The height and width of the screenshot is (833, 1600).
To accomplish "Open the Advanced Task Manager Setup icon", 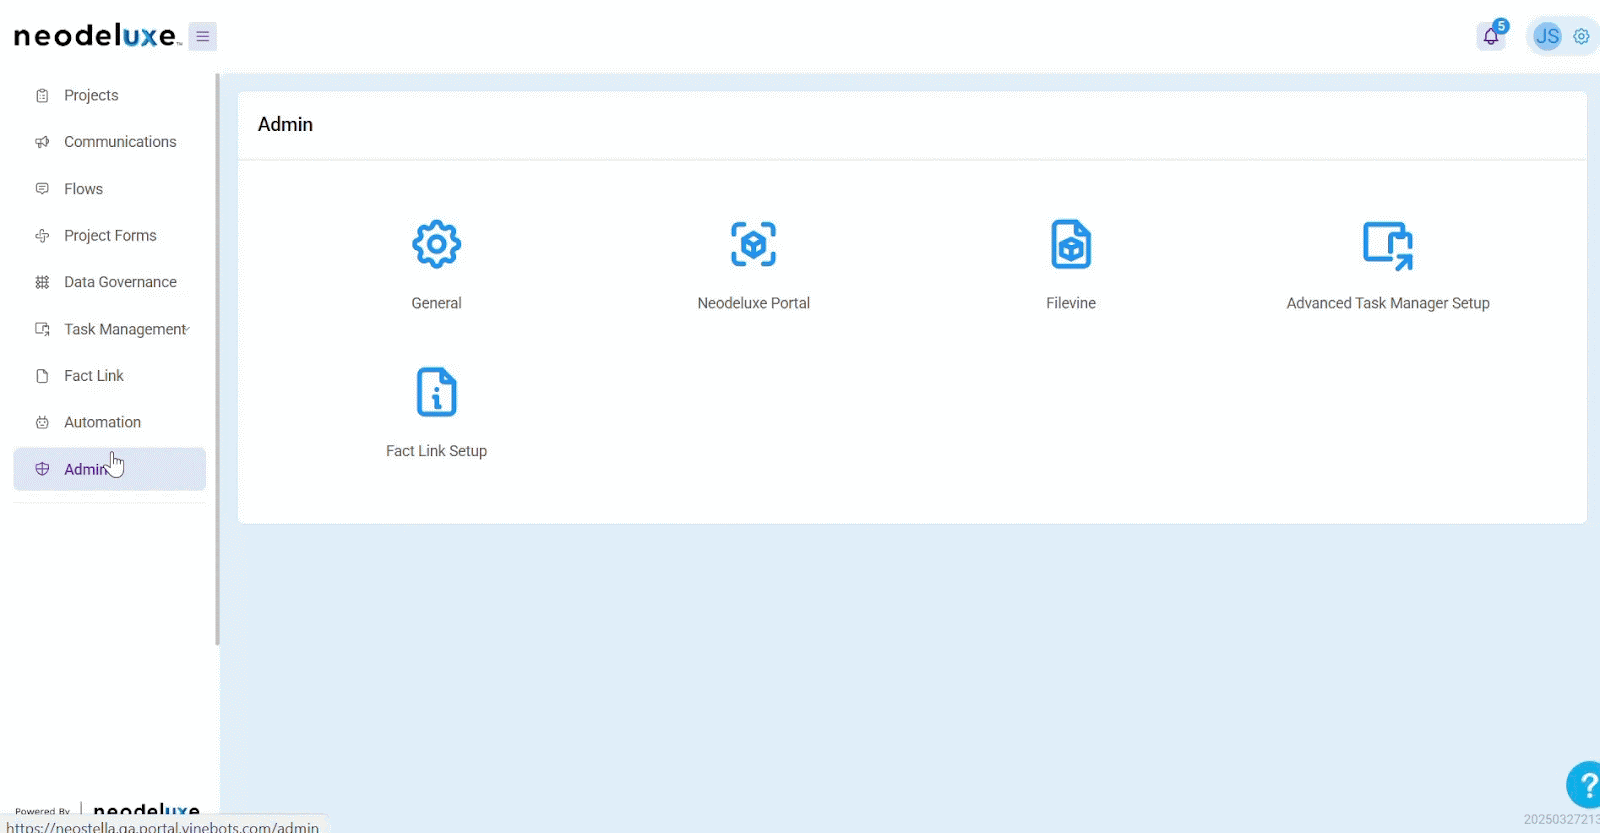I will pyautogui.click(x=1388, y=246).
